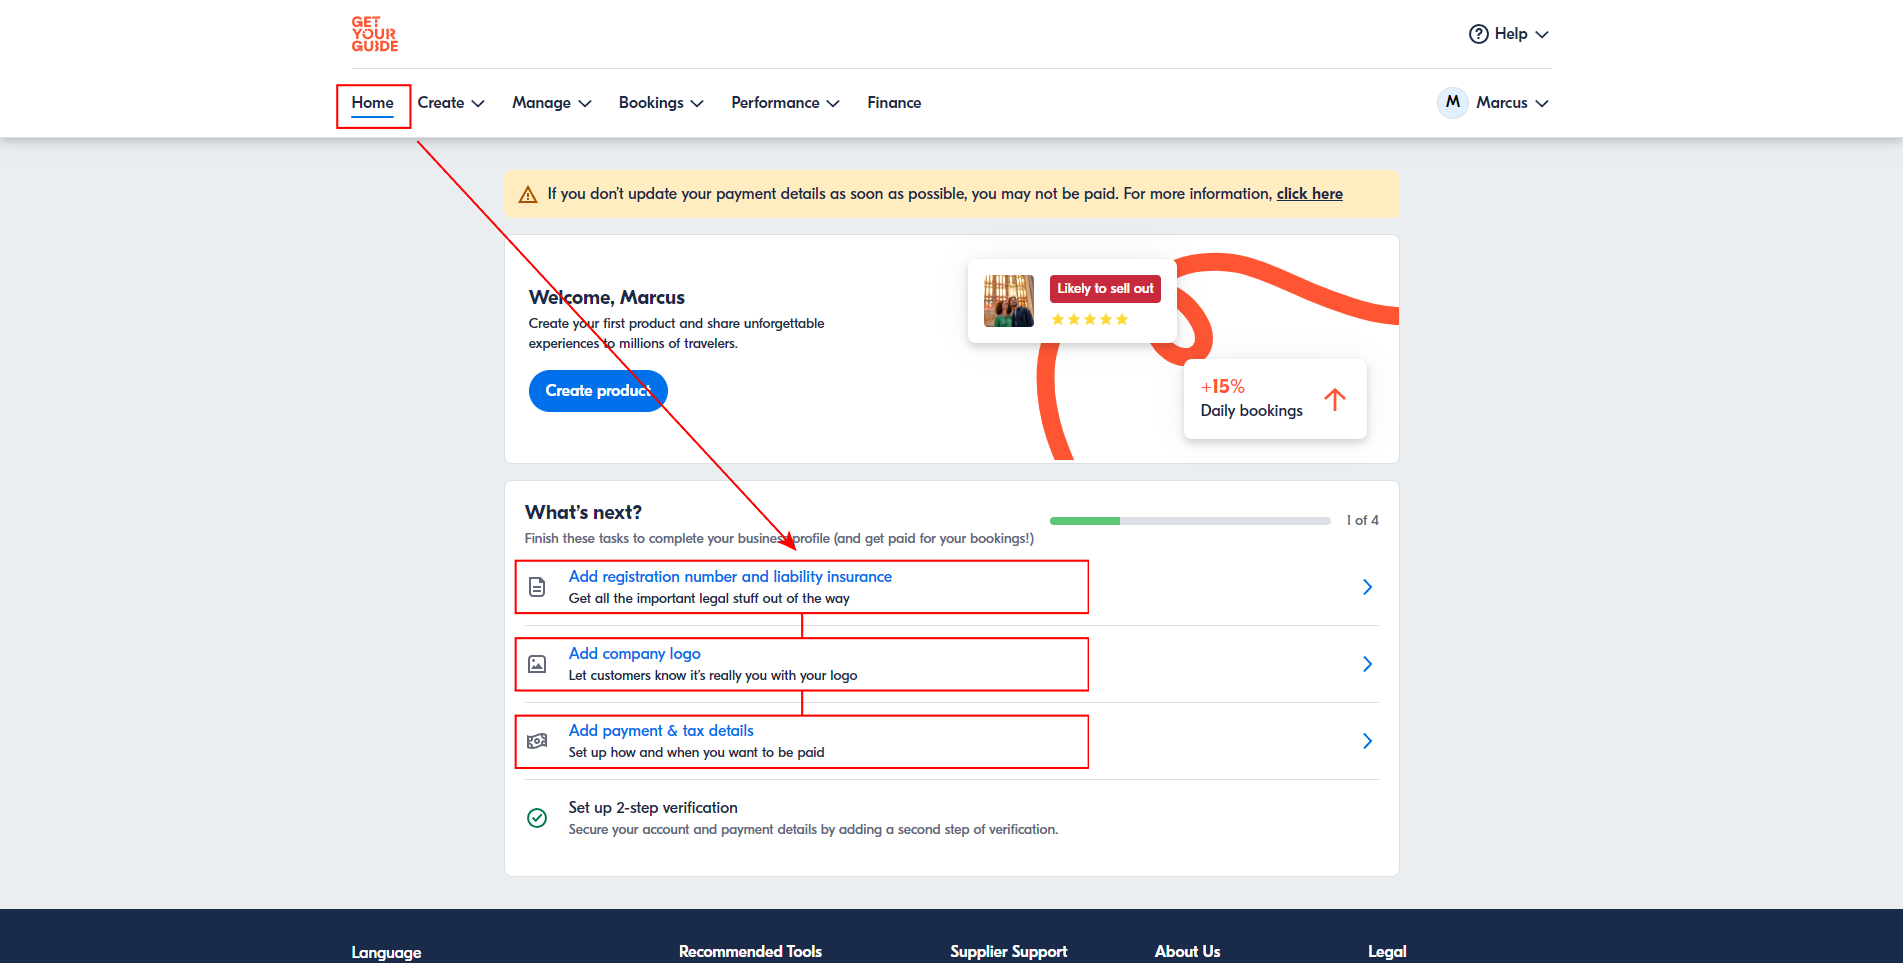
Task: Click the image icon beside Add company logo
Action: [x=537, y=664]
